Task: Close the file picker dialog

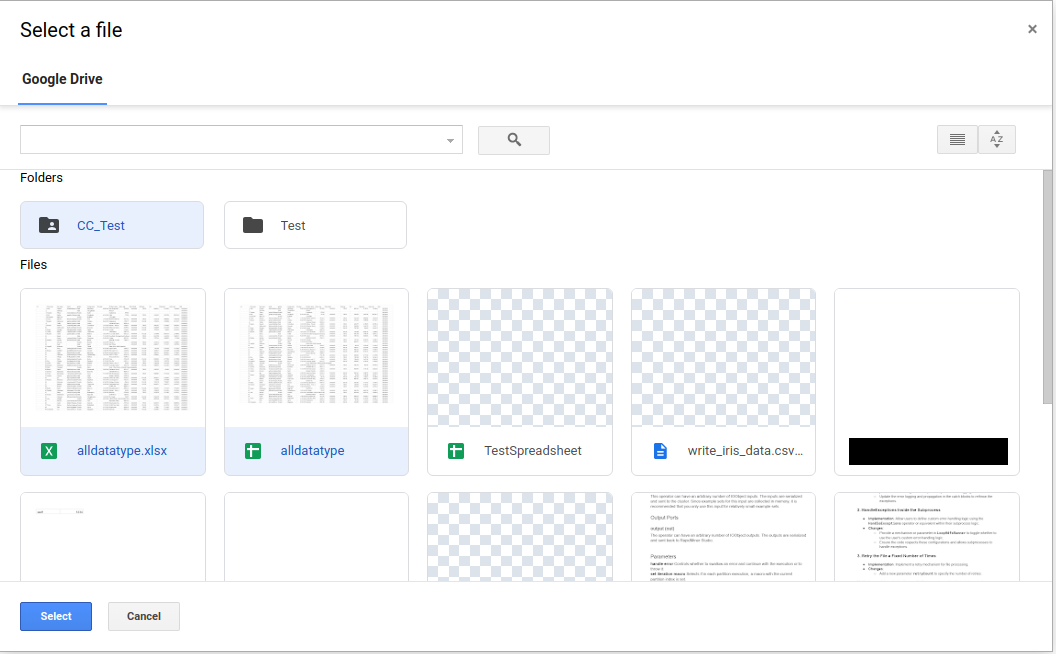Action: (1032, 29)
